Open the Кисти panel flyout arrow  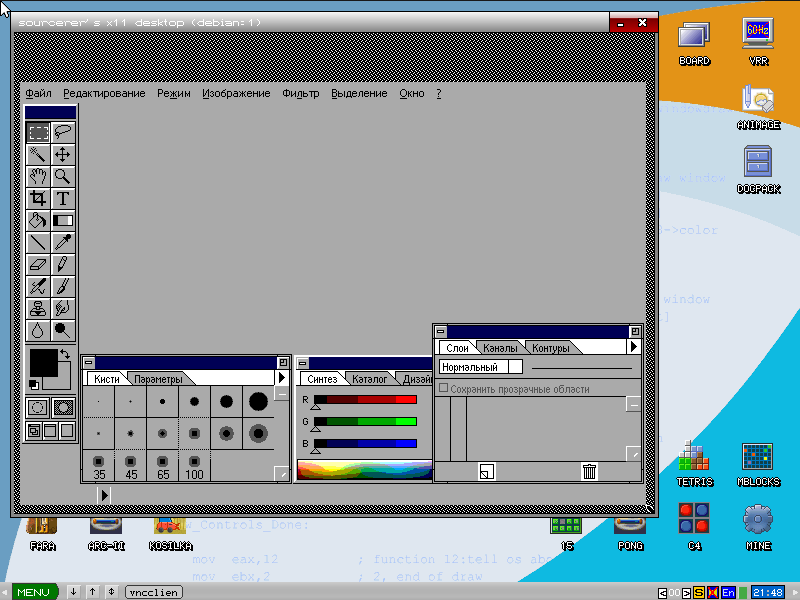282,378
